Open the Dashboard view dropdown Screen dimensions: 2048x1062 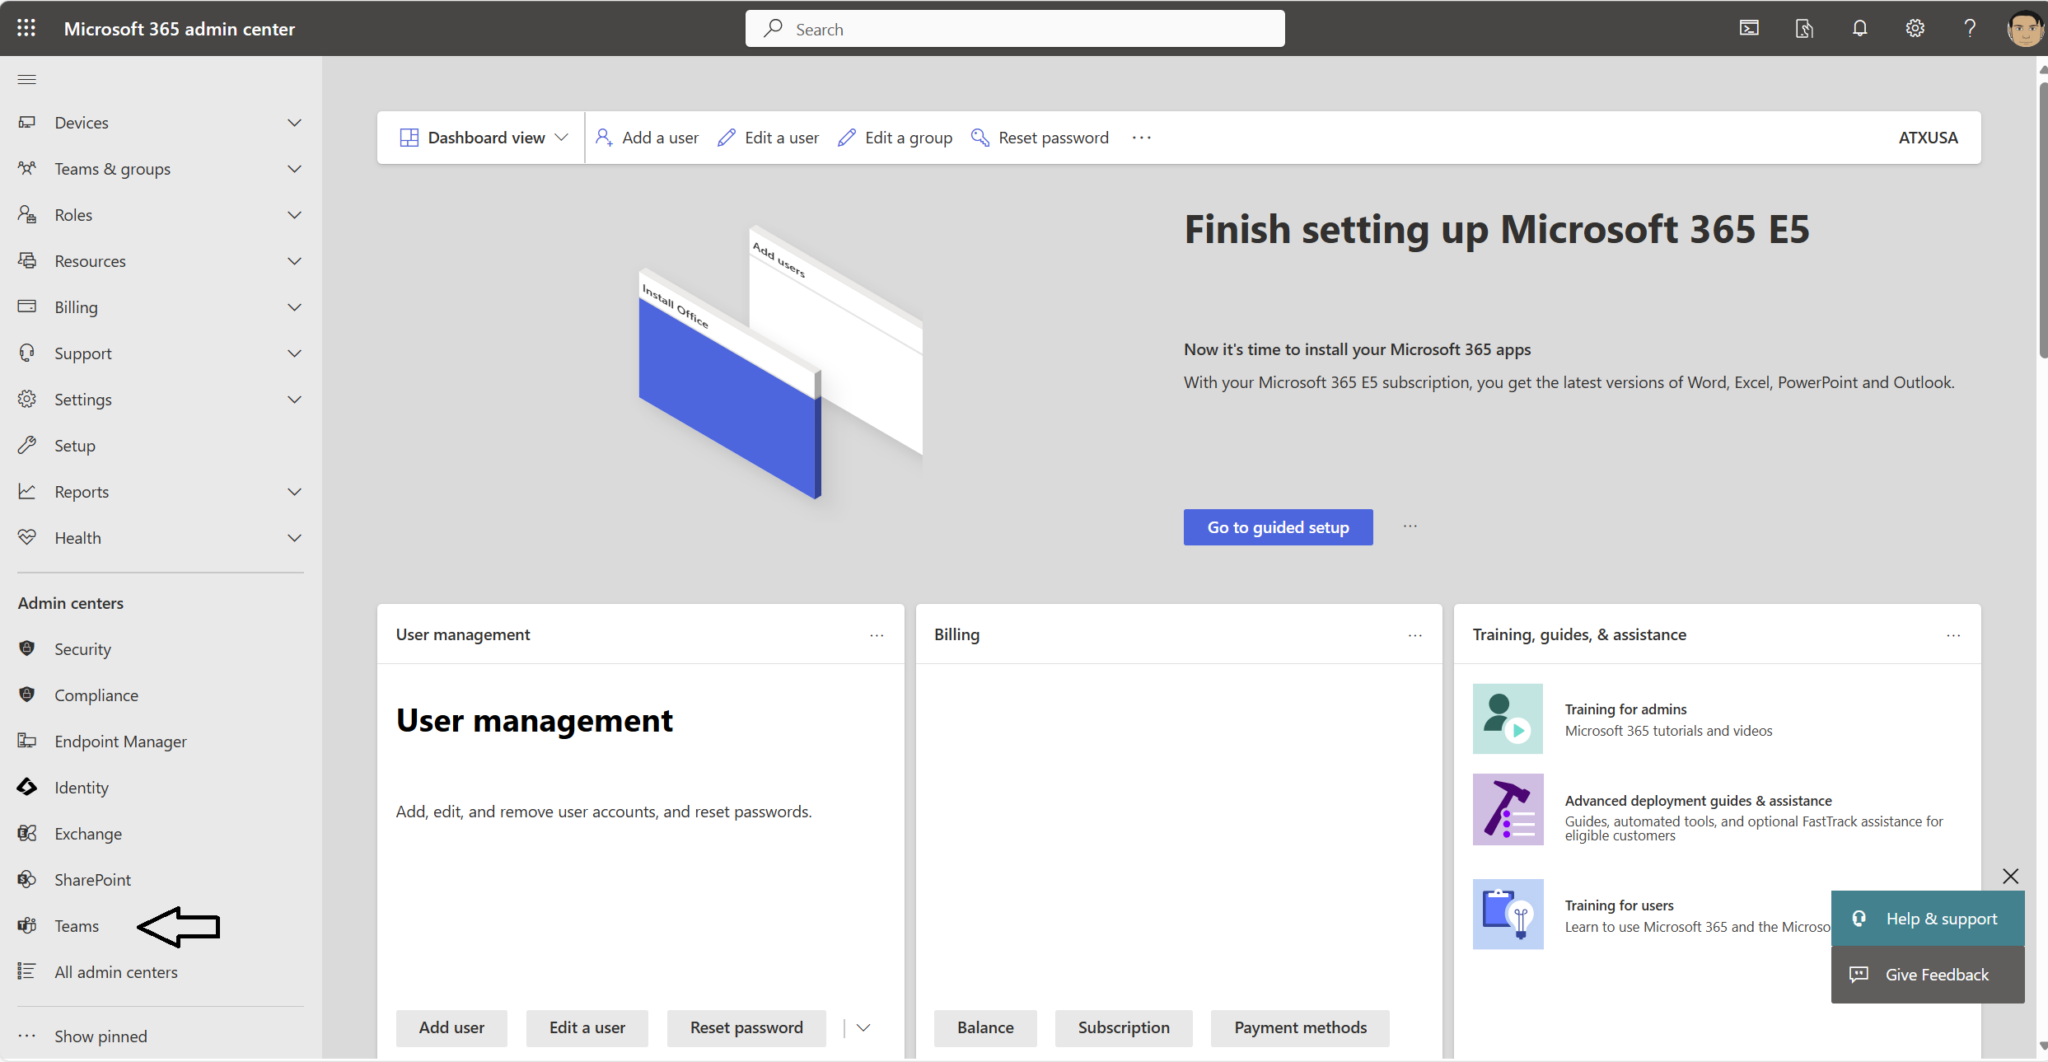(484, 138)
